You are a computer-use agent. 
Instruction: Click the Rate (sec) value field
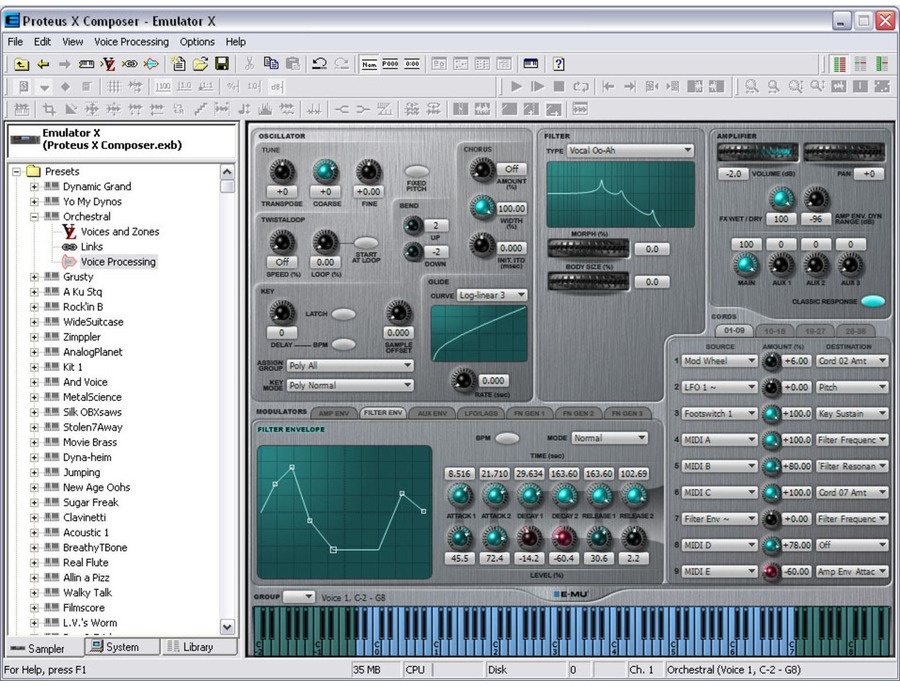(x=493, y=381)
